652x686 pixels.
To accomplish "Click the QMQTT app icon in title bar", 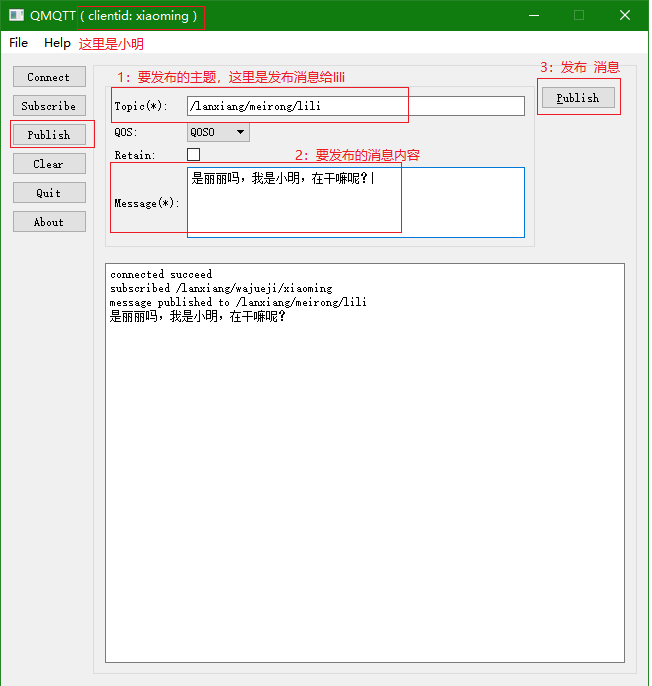I will tap(16, 16).
